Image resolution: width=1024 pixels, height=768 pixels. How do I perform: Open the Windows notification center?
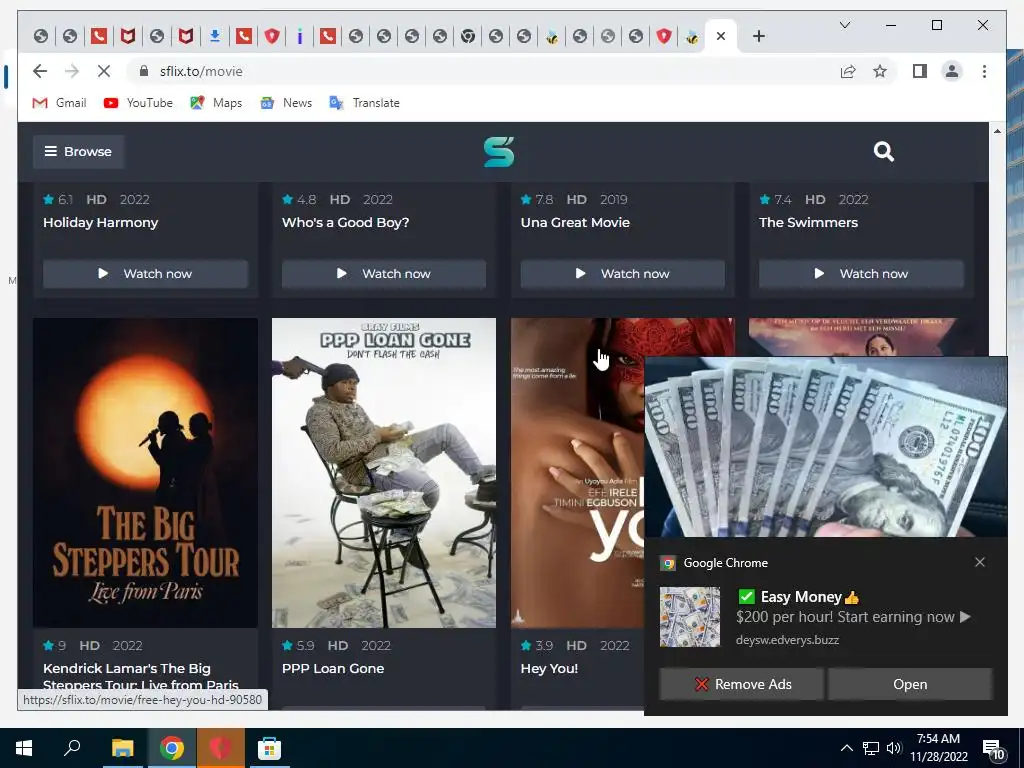pos(993,748)
